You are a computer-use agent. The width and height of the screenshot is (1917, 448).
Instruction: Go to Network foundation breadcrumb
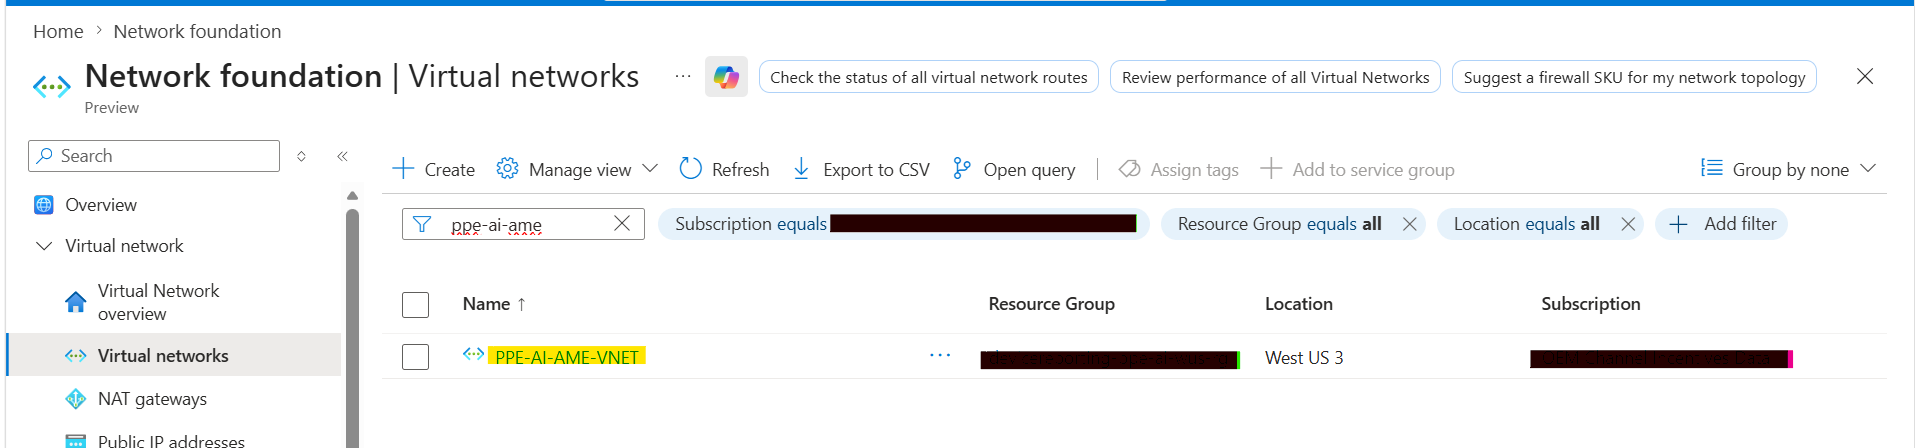point(197,31)
